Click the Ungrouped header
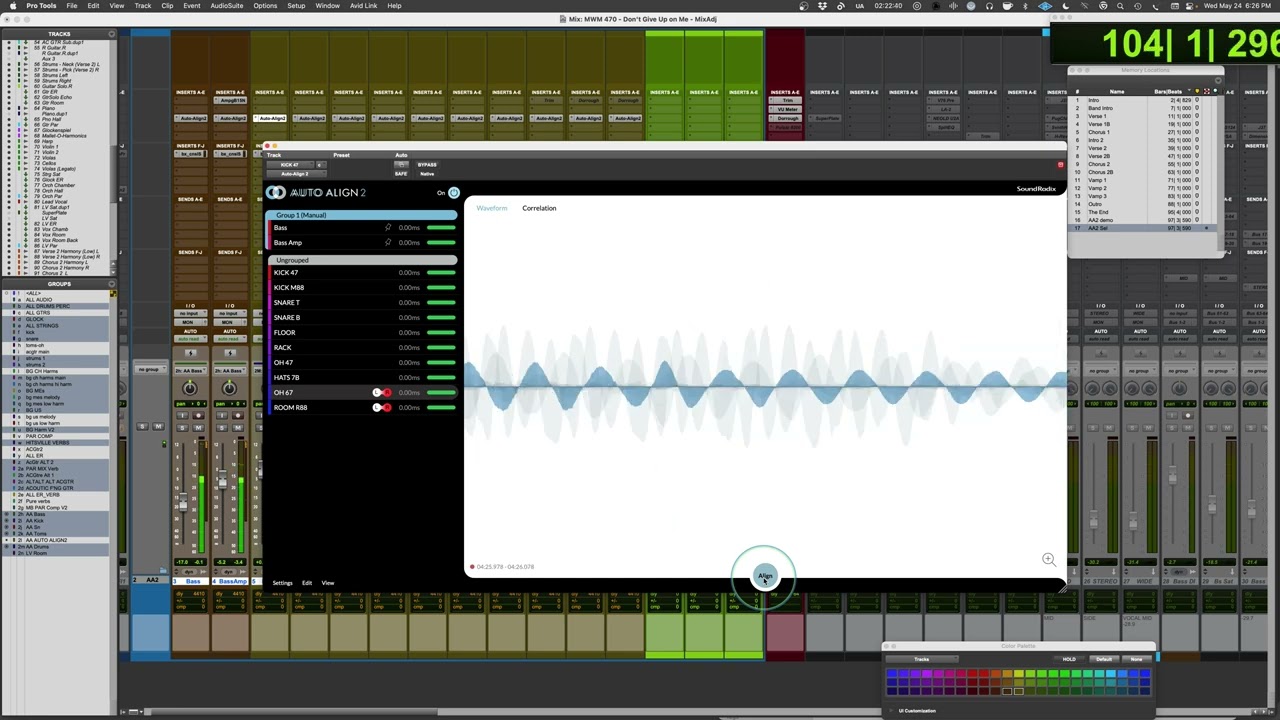 [x=362, y=260]
